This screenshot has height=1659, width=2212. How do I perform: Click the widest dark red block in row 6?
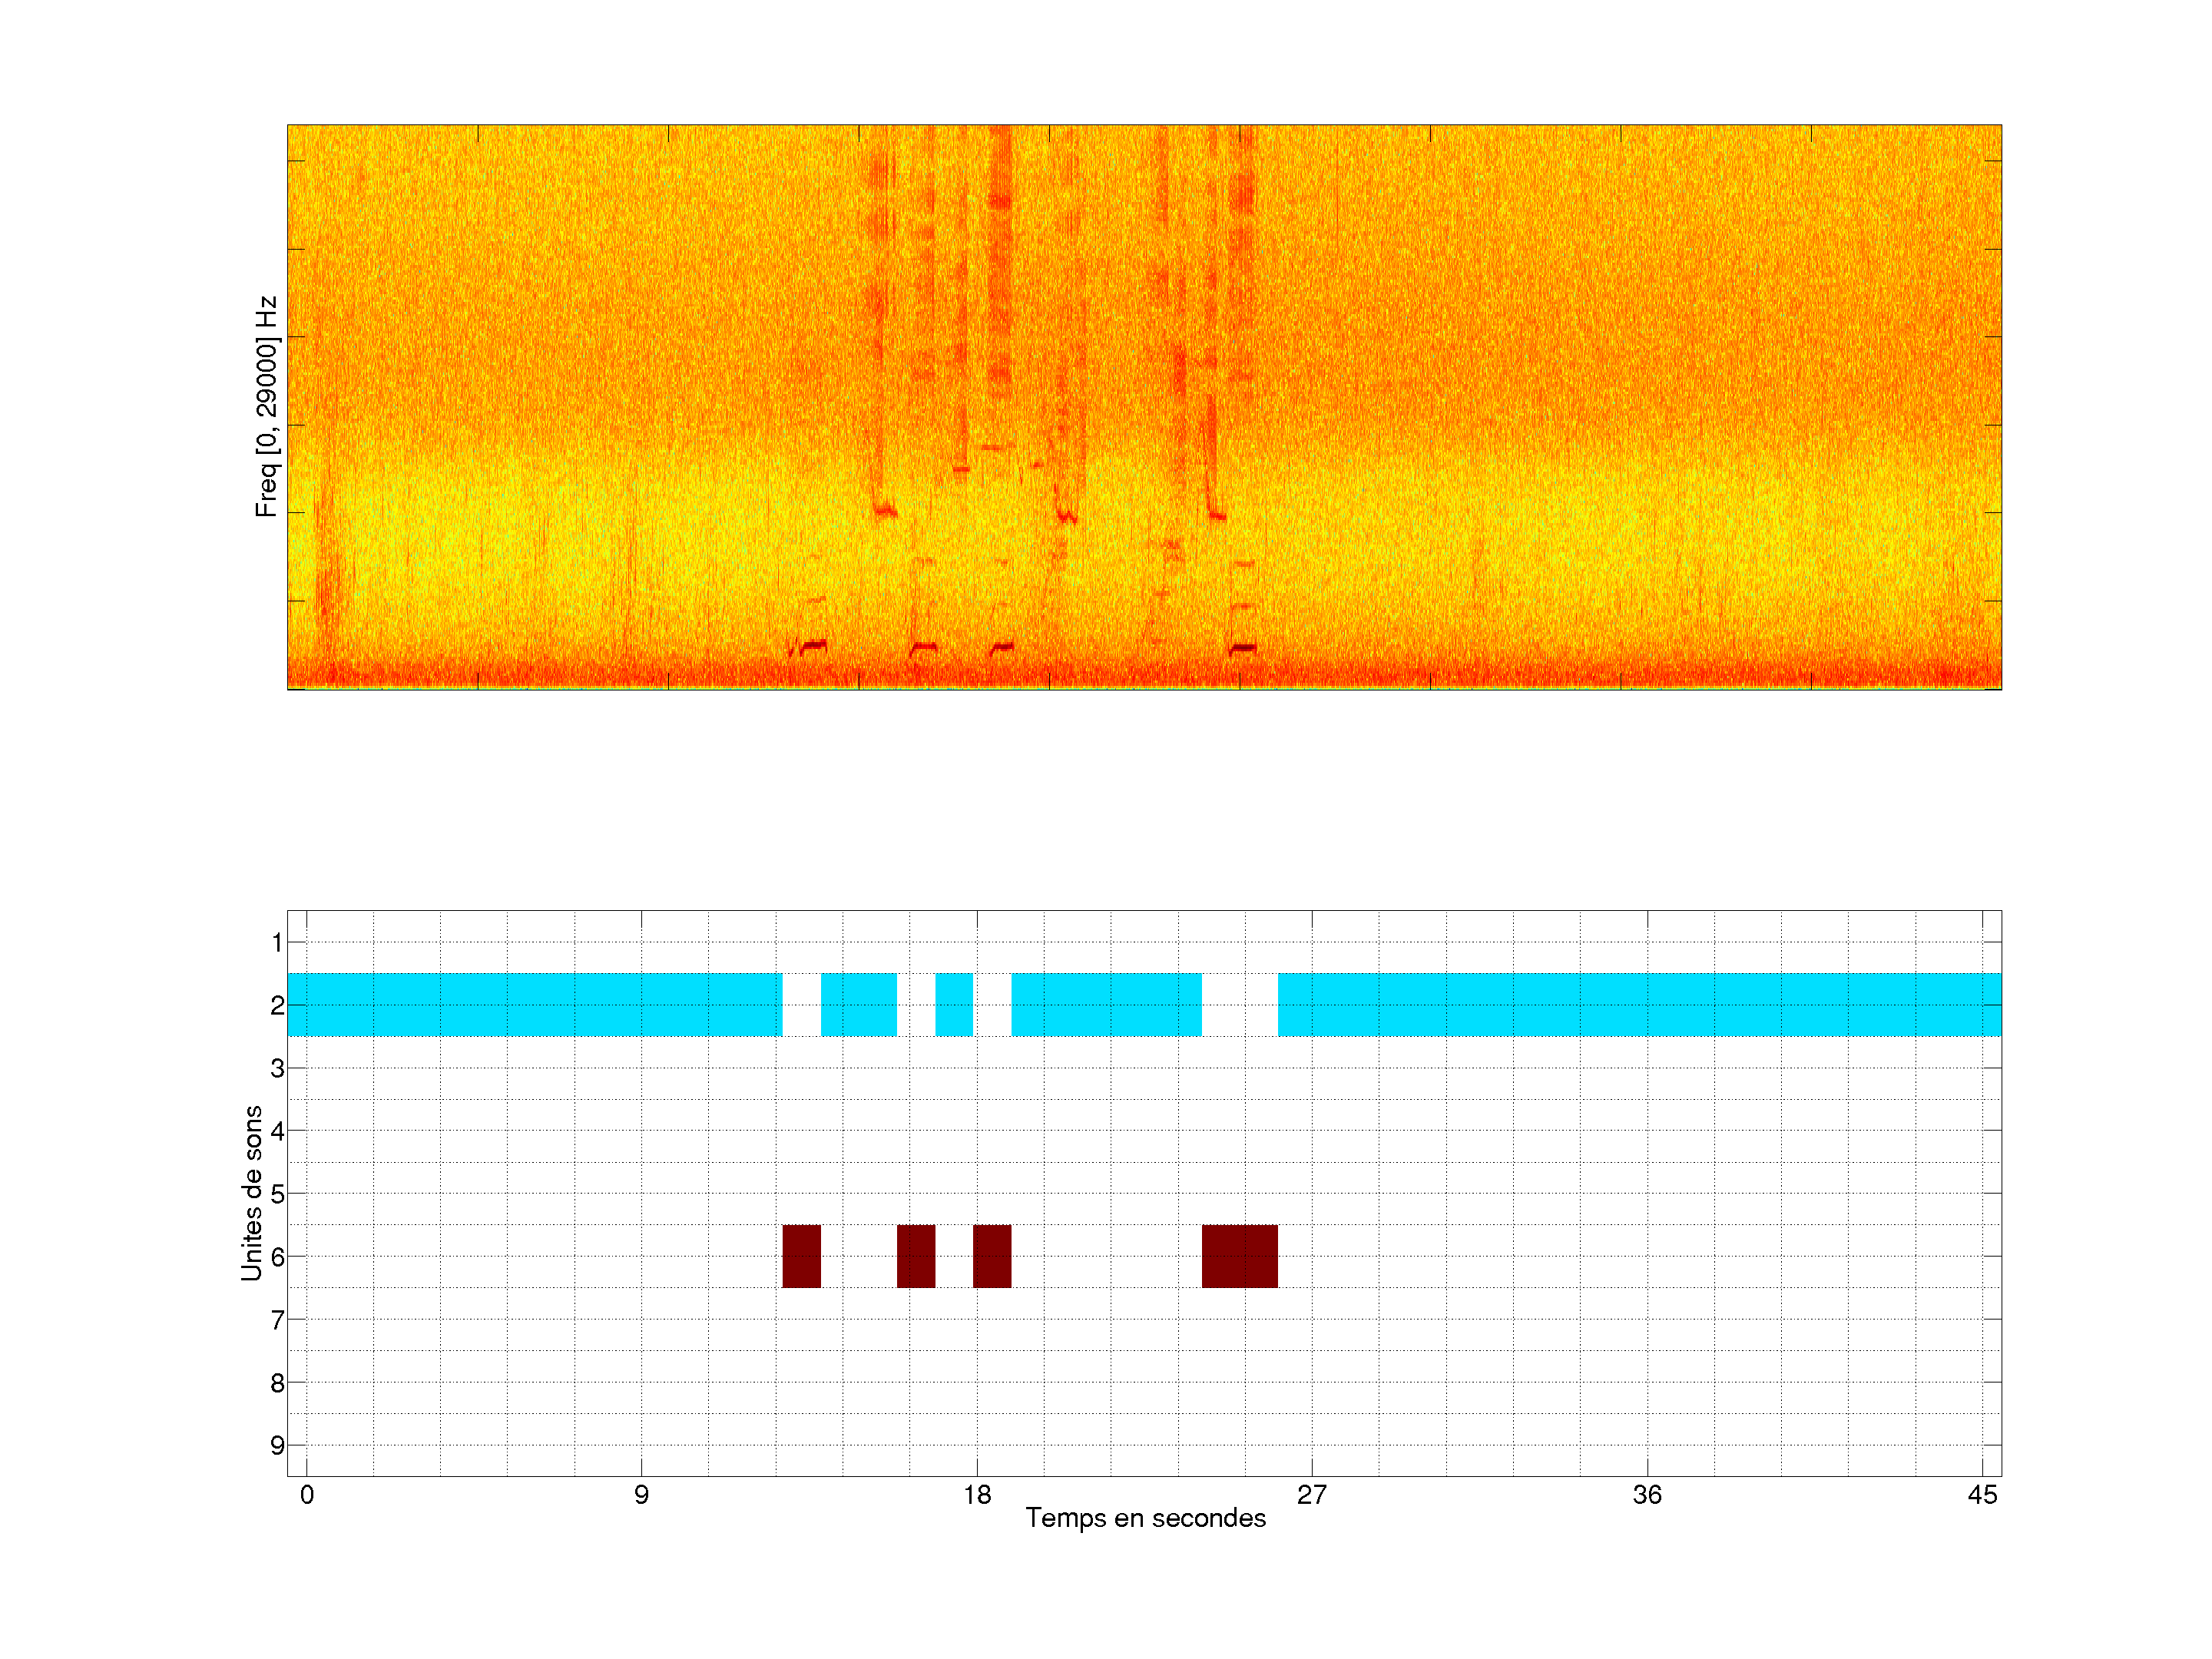pos(1239,1255)
